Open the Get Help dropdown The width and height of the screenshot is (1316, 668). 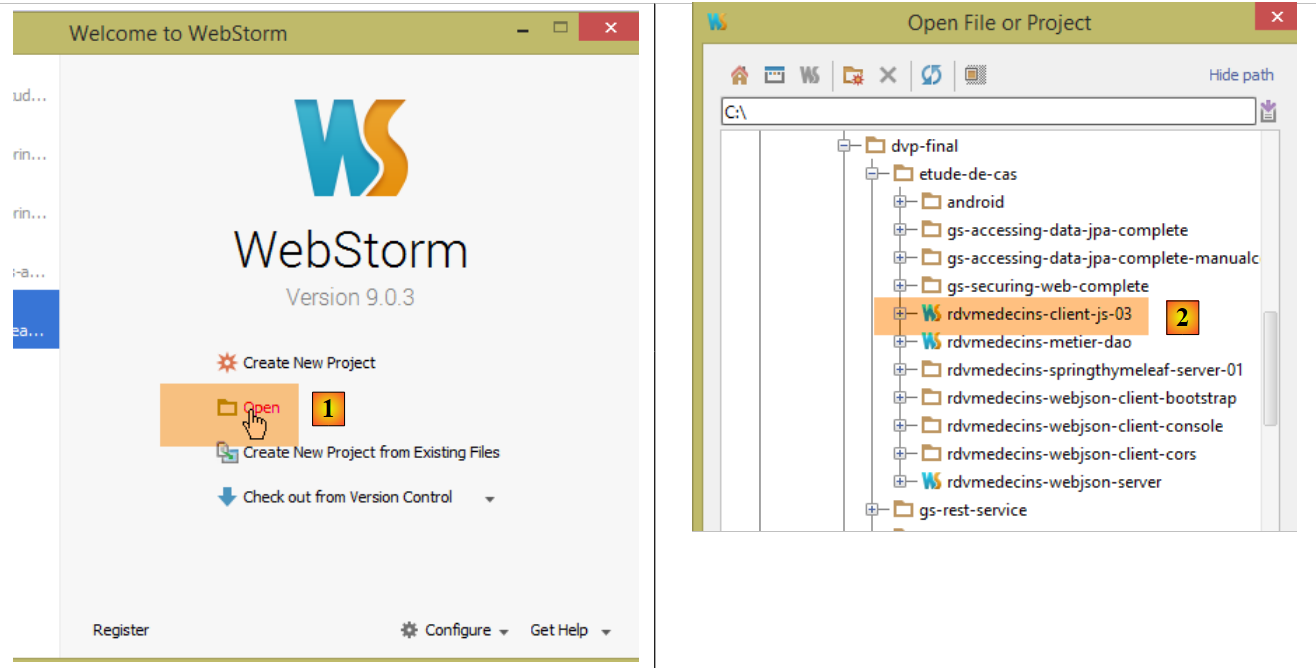(570, 630)
